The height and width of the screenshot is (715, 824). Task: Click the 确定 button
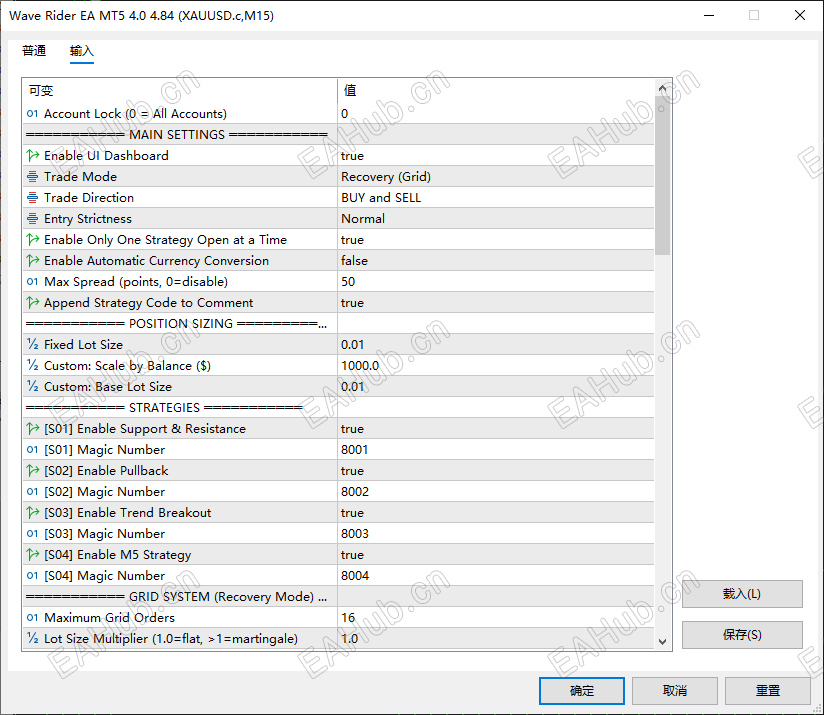coord(582,690)
